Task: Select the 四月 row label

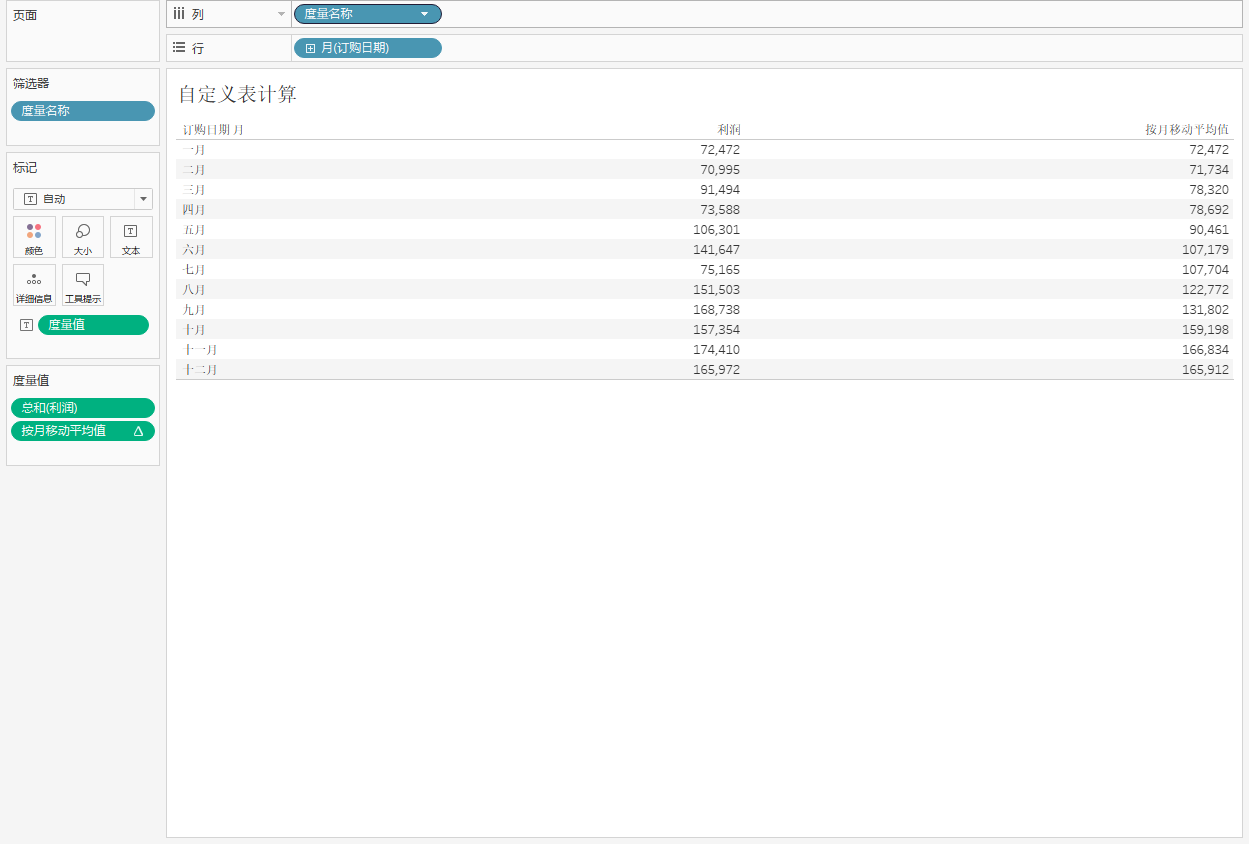Action: coord(194,210)
